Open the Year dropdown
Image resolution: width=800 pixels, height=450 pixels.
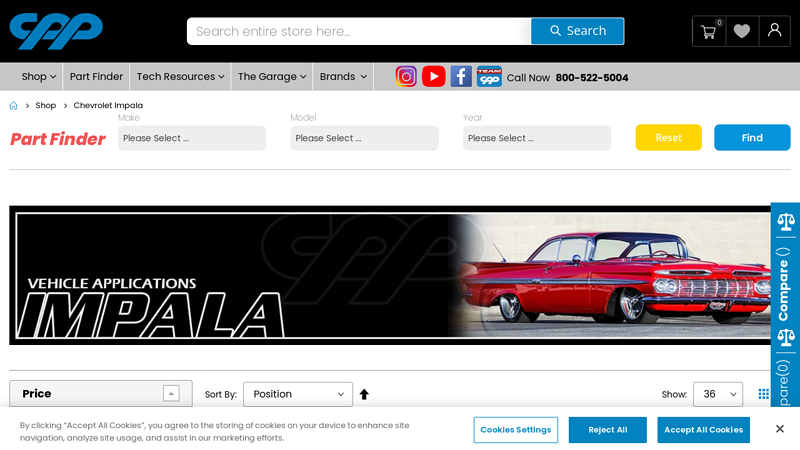click(x=537, y=138)
